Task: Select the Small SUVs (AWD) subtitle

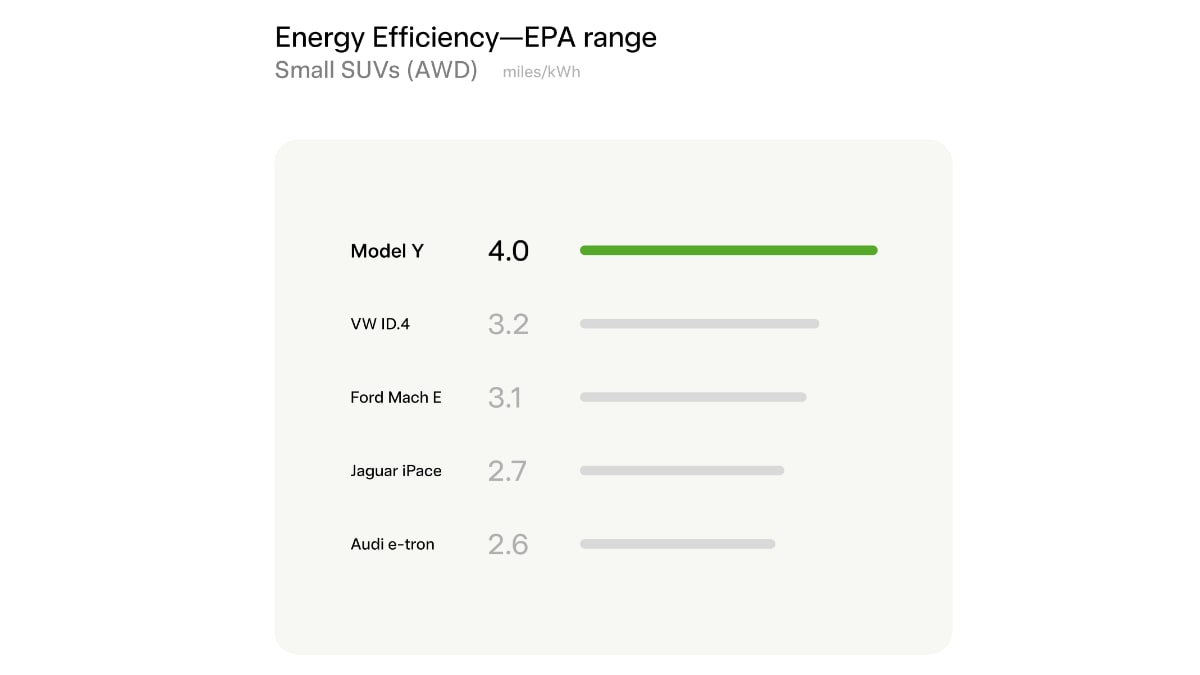Action: pos(376,71)
